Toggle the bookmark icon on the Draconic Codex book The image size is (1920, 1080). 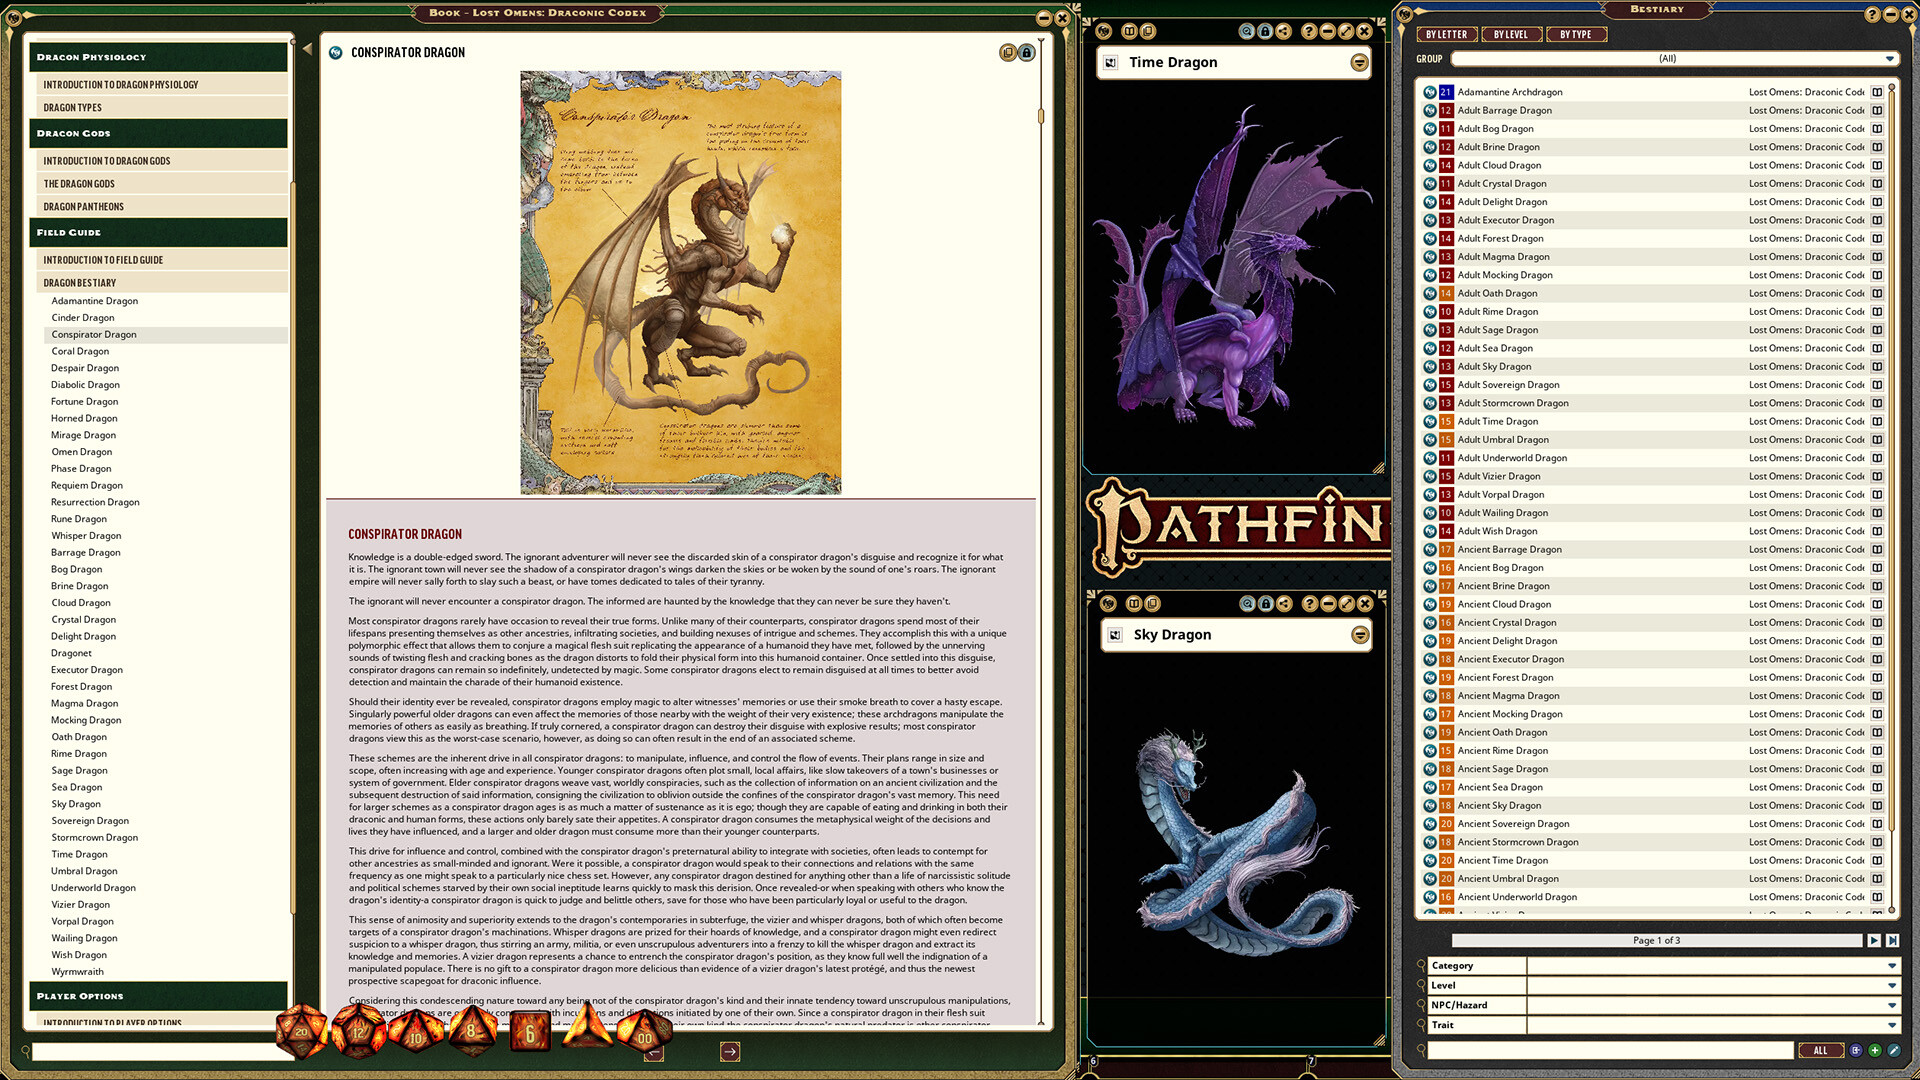pyautogui.click(x=1008, y=52)
